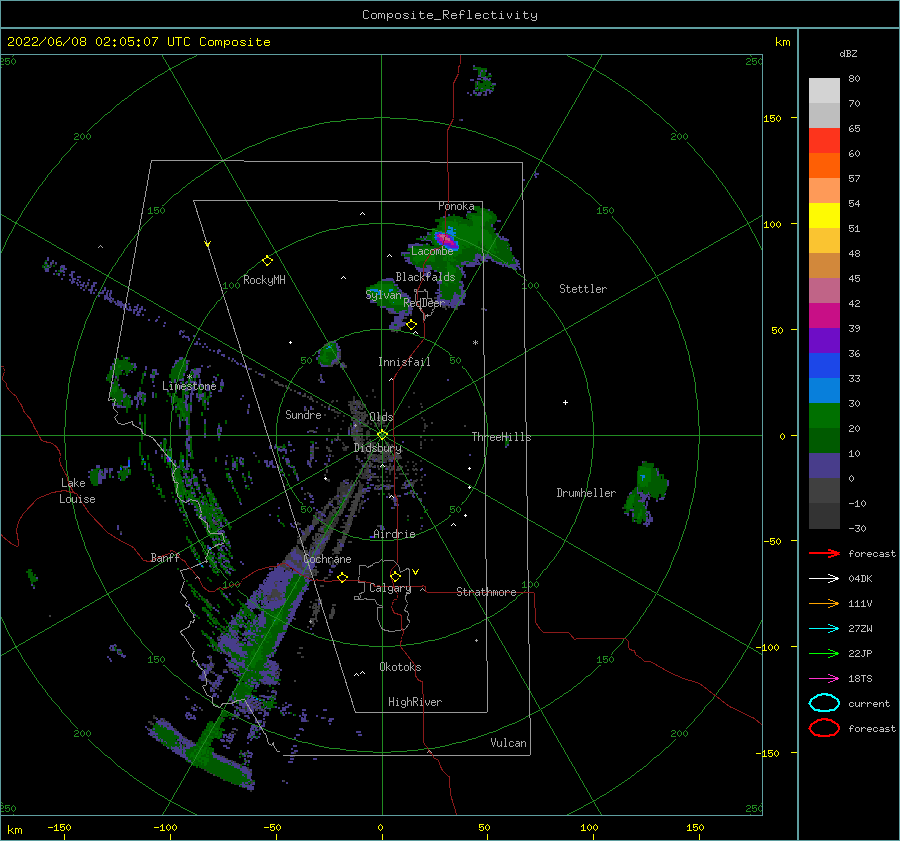The width and height of the screenshot is (900, 841).
Task: Click the yellow diamond marker beside RockyMH
Action: (267, 261)
